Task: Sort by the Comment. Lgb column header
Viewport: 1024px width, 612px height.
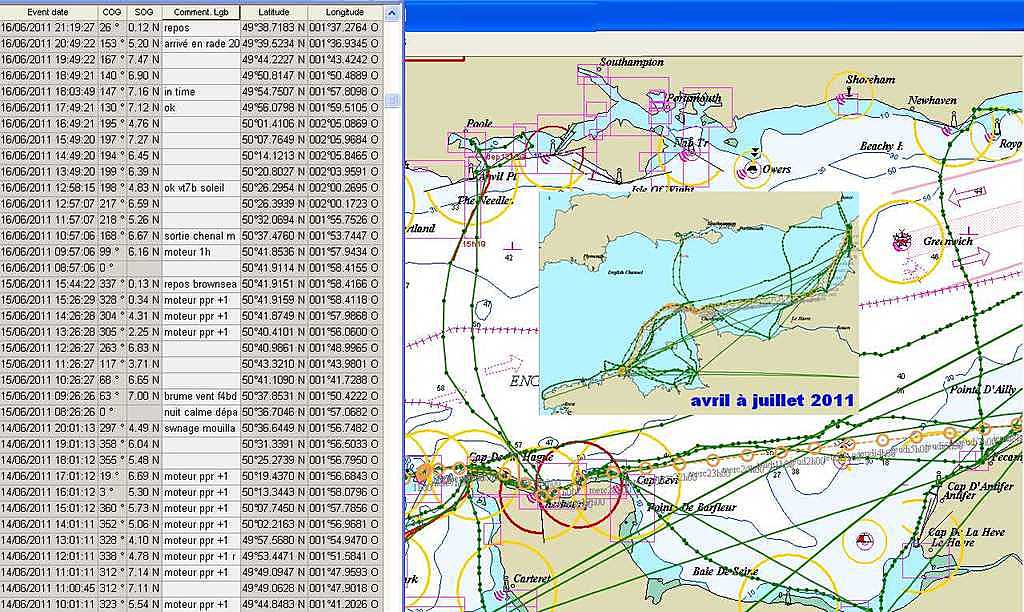Action: [200, 12]
